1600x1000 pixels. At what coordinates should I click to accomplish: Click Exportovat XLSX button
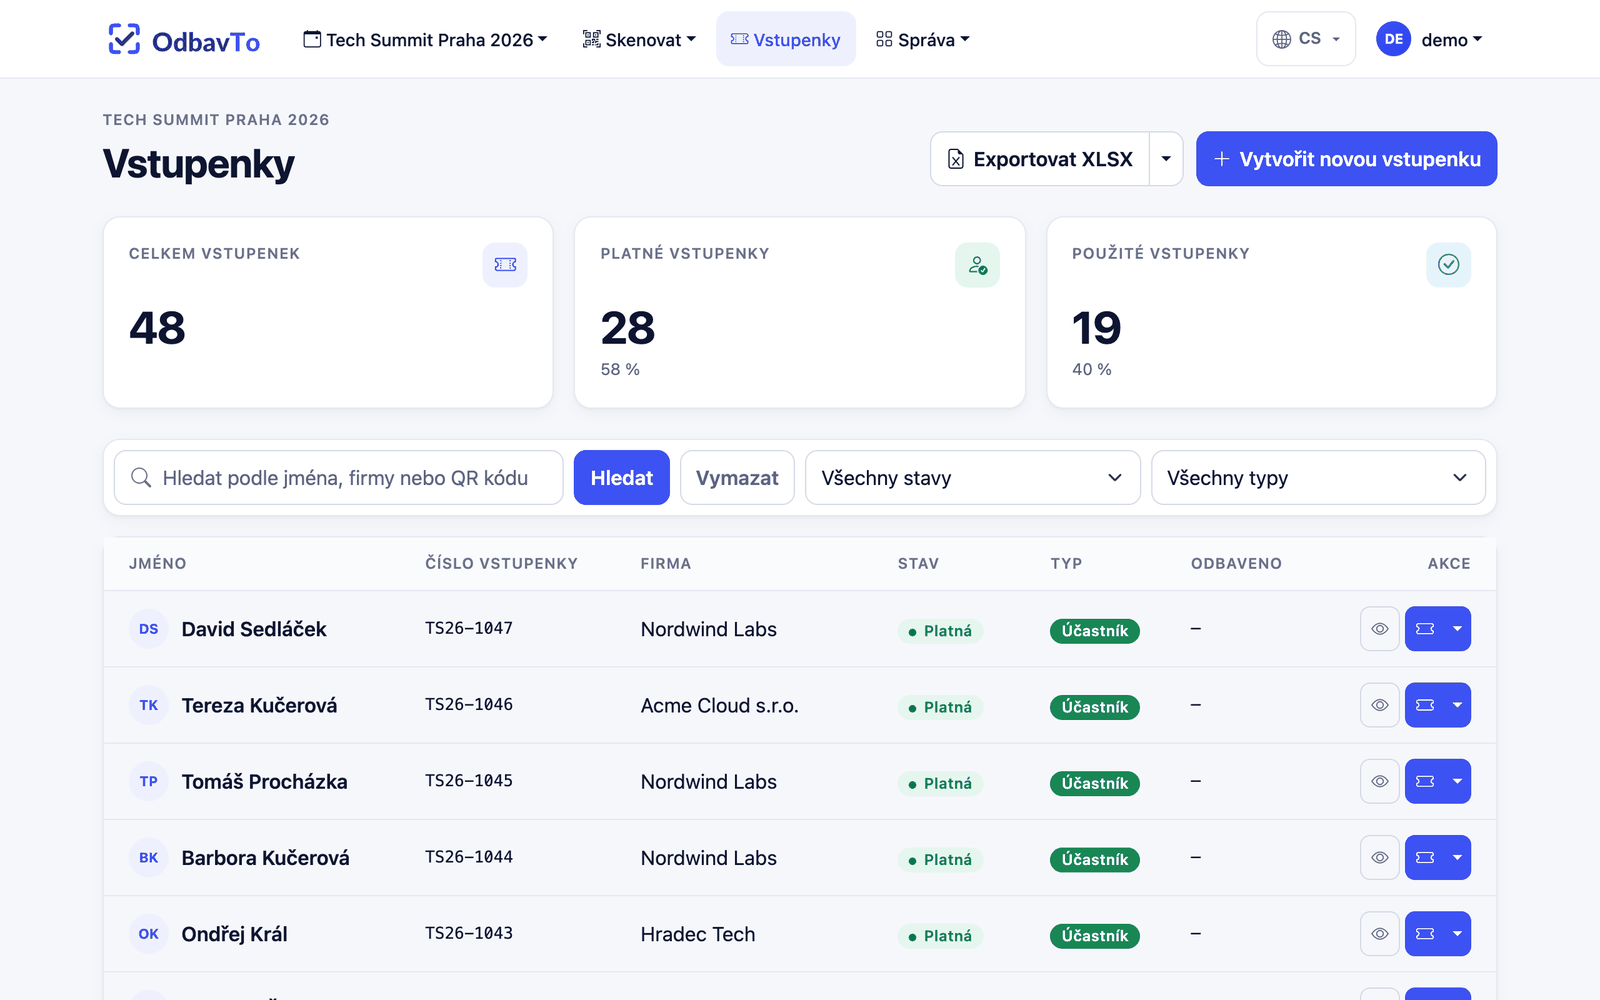(1040, 159)
